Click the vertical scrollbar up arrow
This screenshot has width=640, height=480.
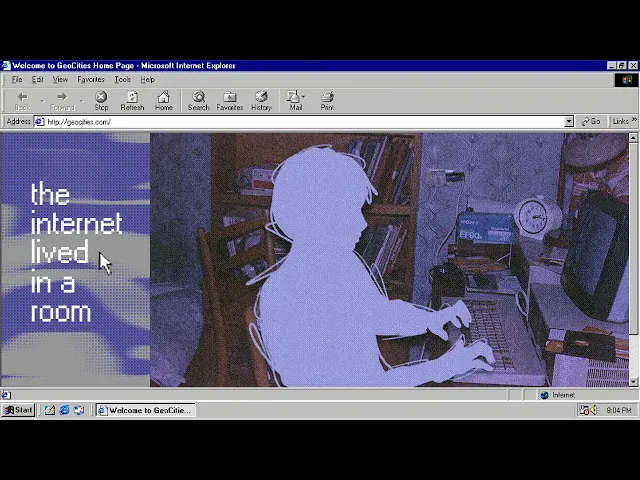pyautogui.click(x=633, y=138)
